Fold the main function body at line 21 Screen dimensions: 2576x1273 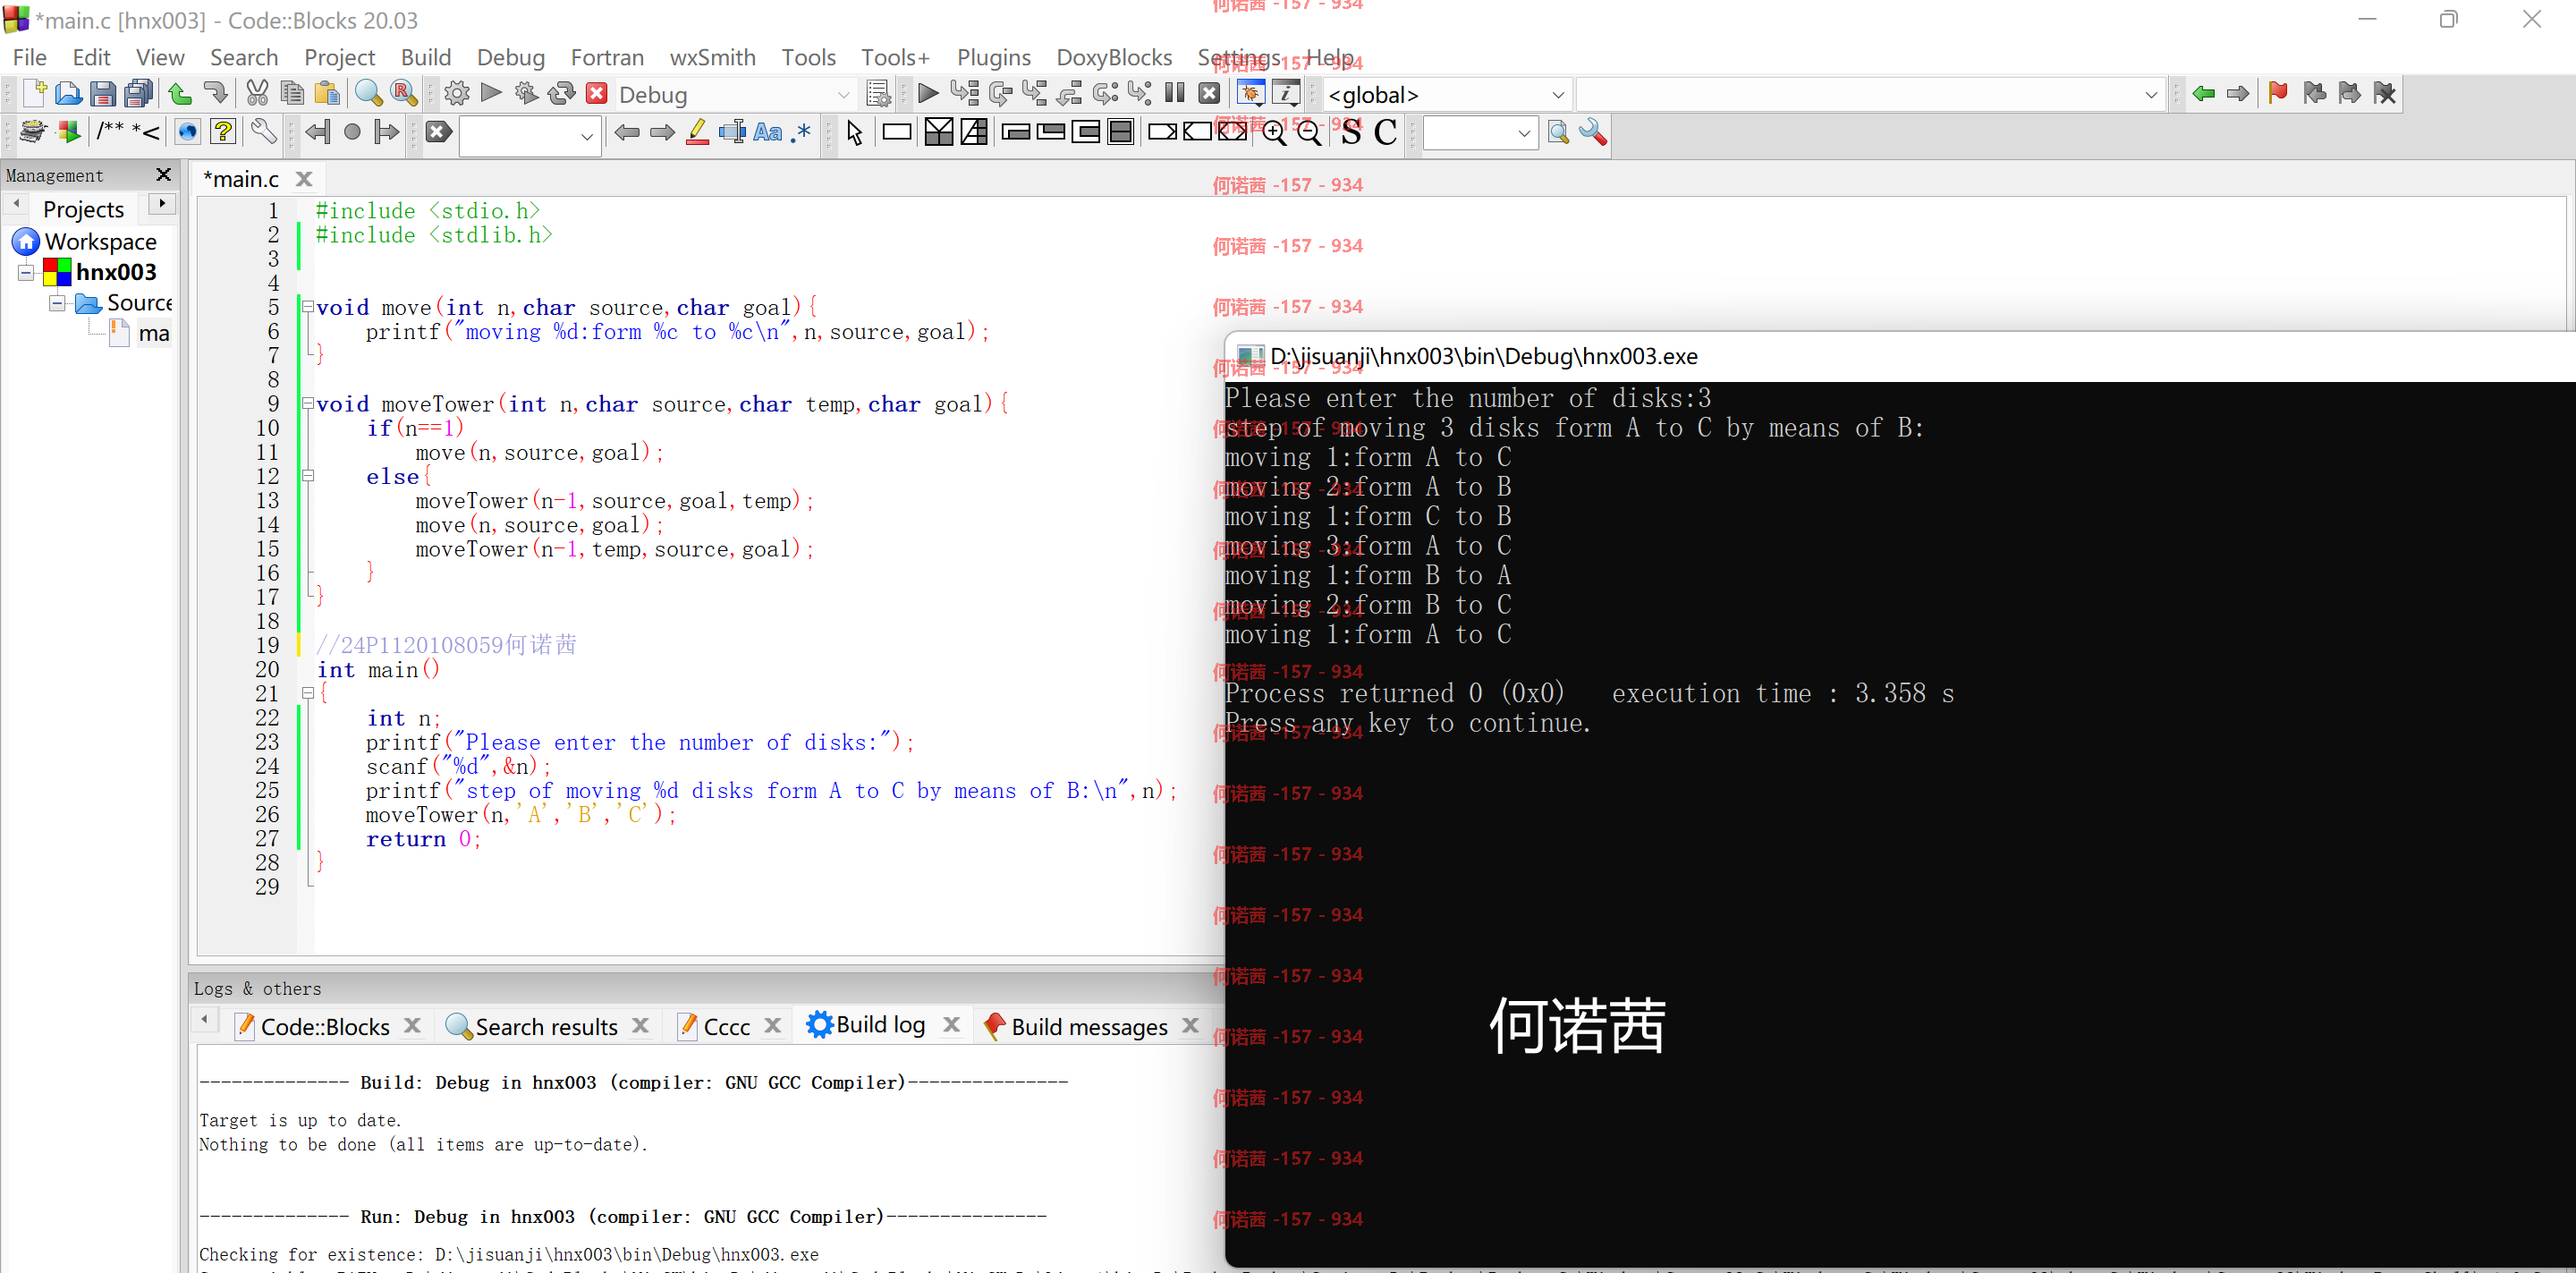point(308,694)
